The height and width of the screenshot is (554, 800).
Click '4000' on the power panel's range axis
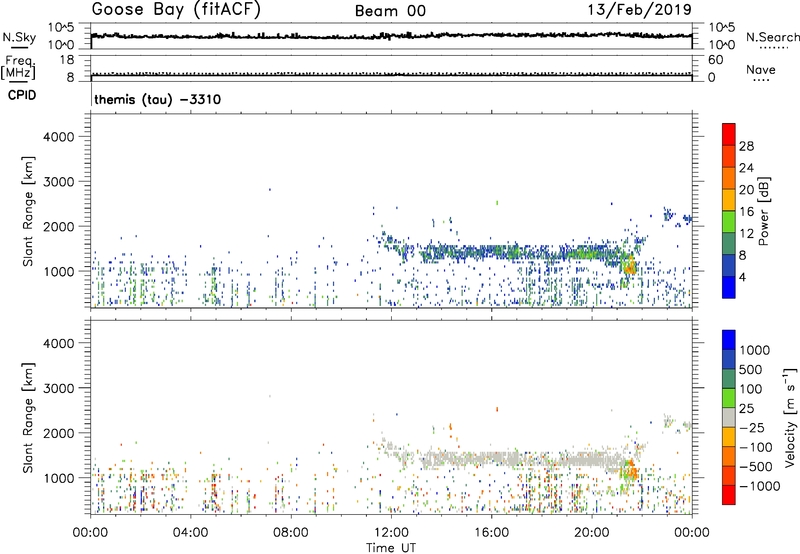click(58, 137)
